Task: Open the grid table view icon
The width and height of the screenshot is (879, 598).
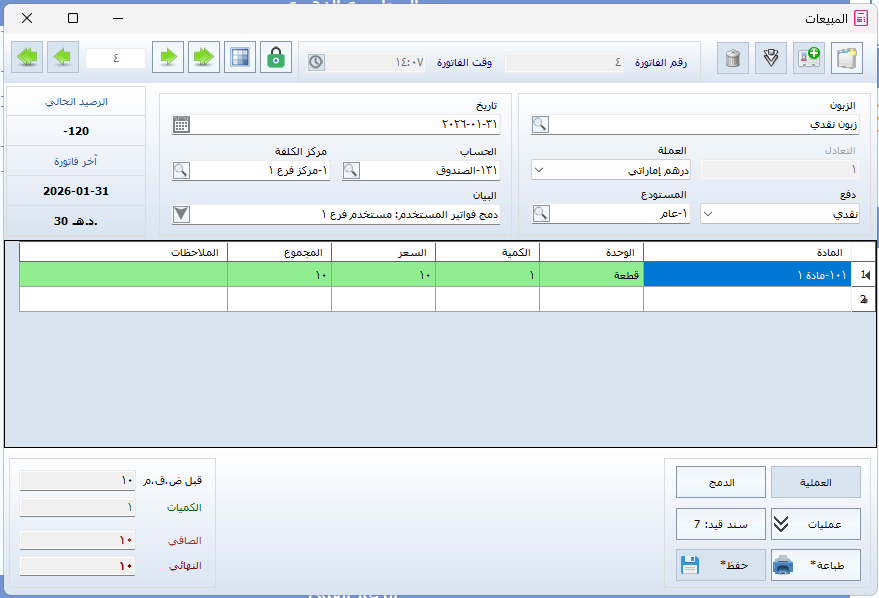Action: pyautogui.click(x=239, y=58)
